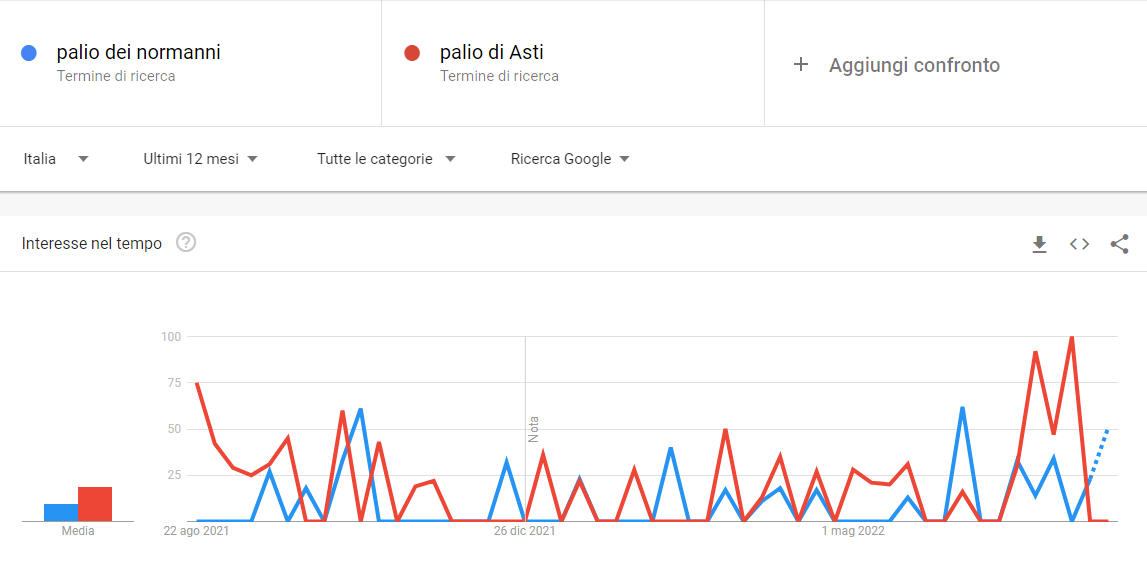Click the red dot for palio di Asti
Screen dimensions: 1147x567
412,53
